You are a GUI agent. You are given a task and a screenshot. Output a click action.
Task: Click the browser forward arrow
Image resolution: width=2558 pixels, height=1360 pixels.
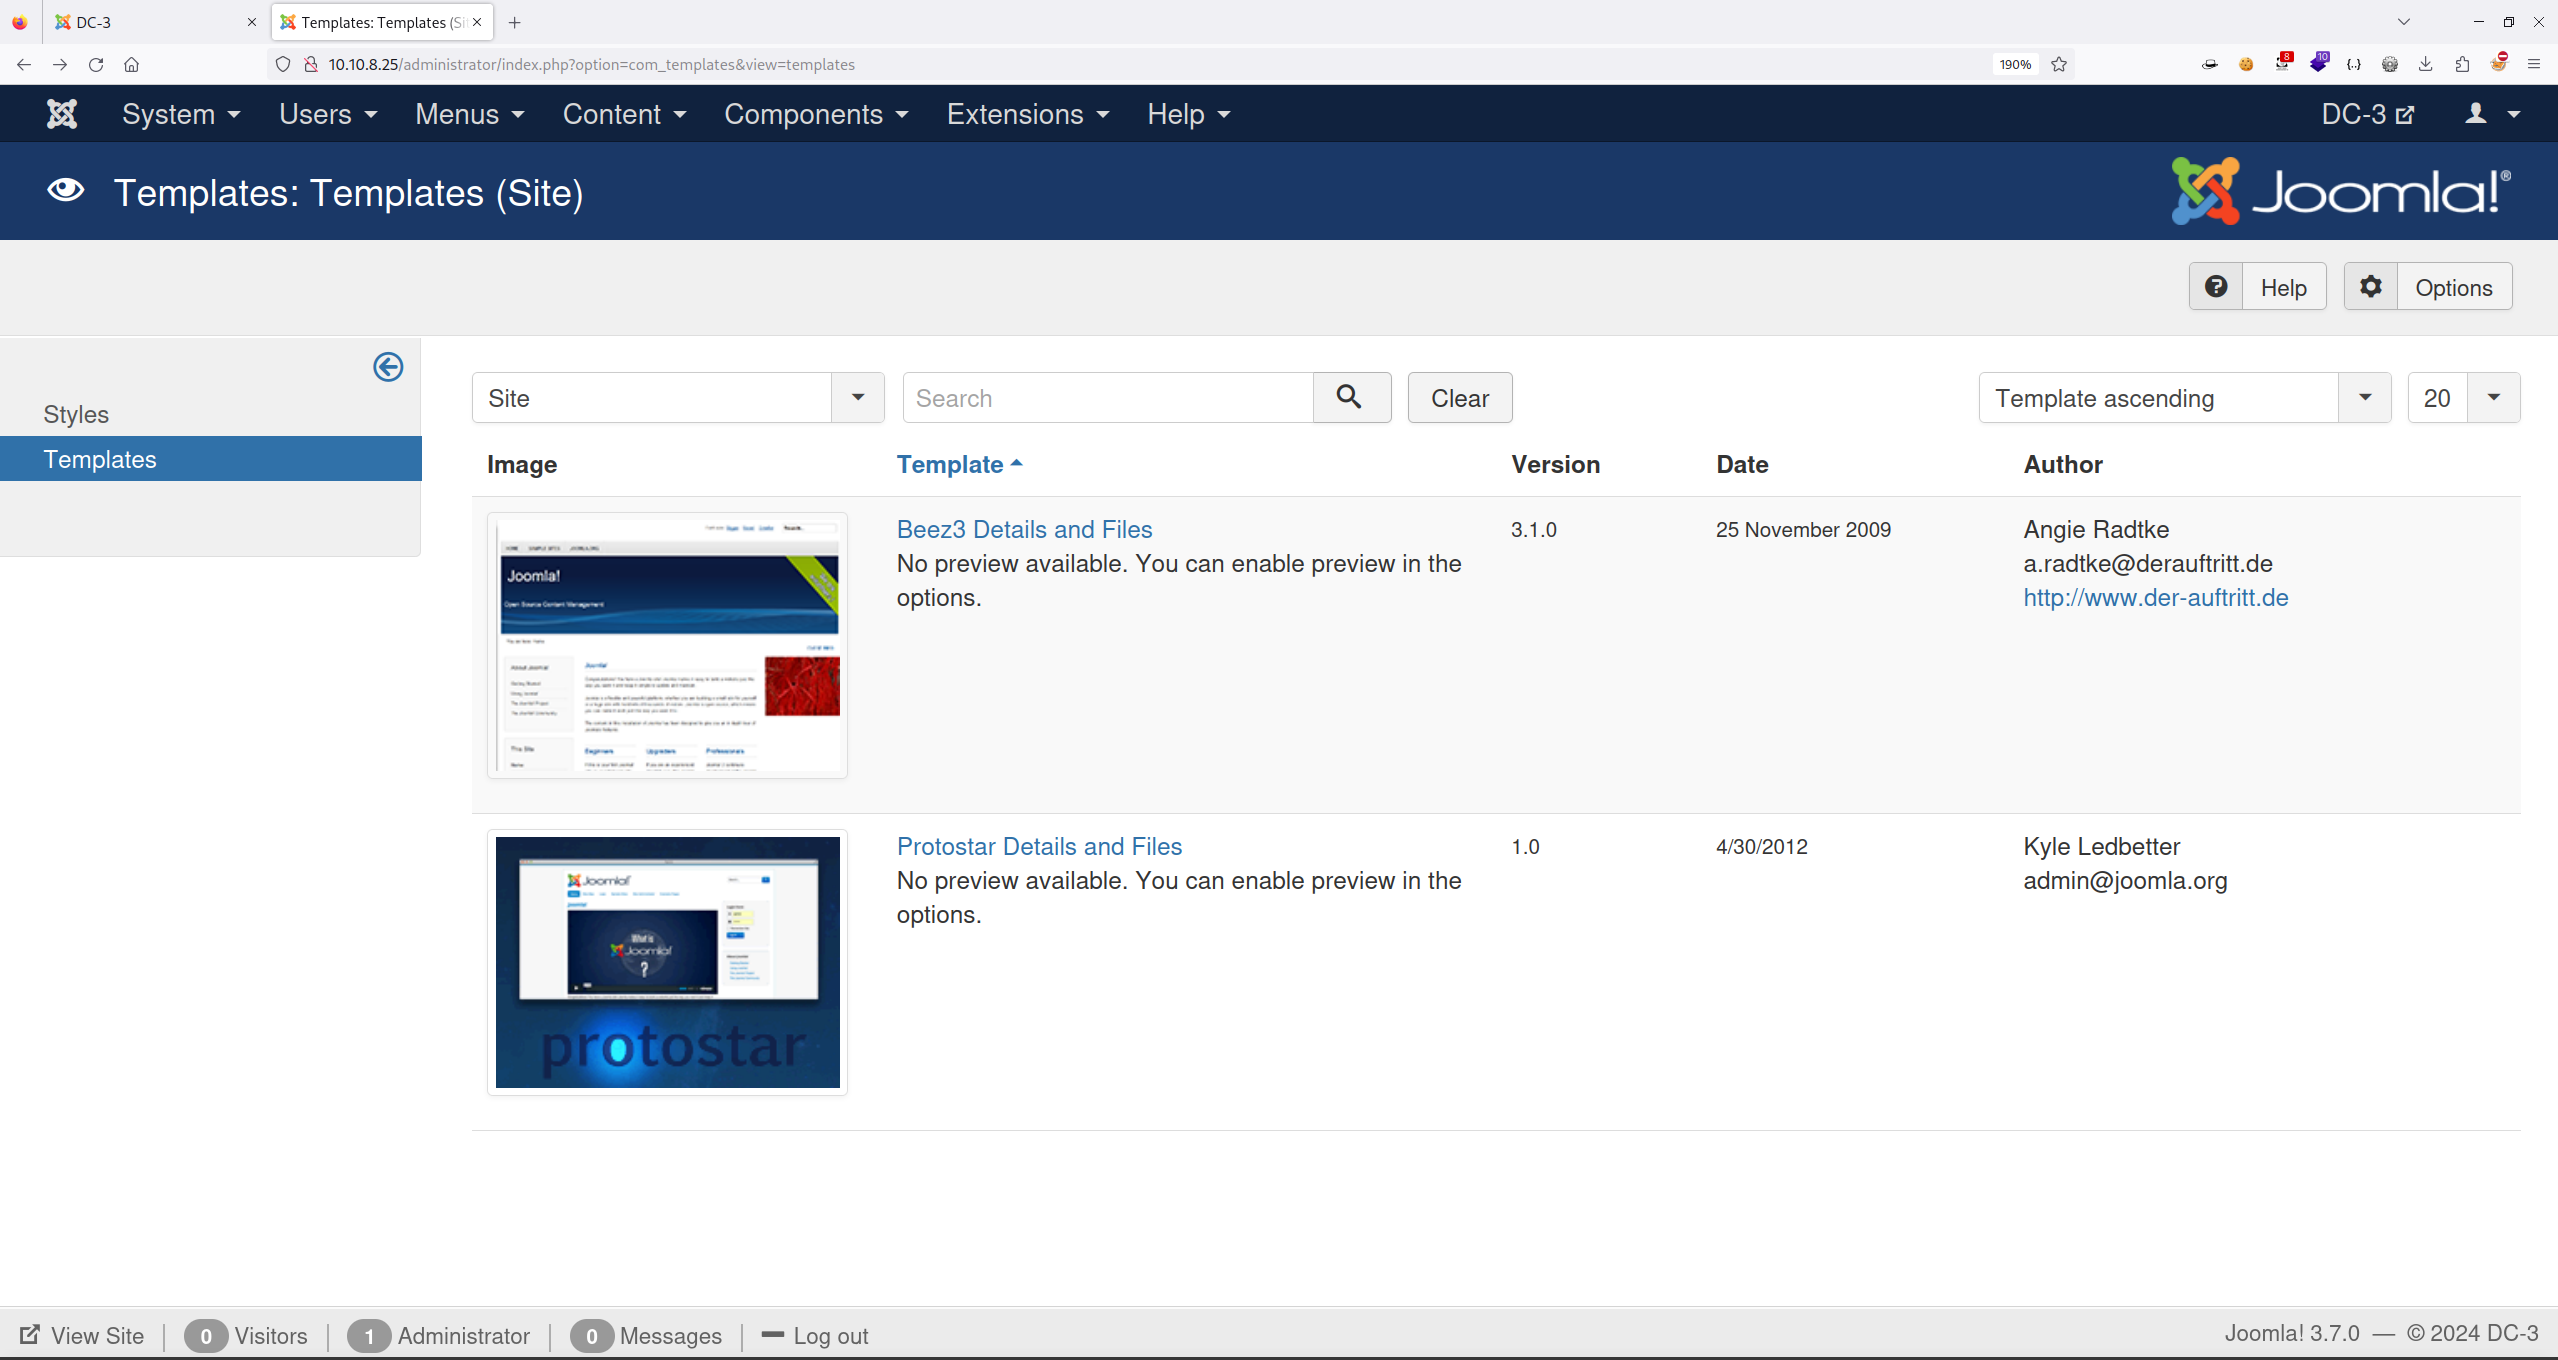coord(60,64)
